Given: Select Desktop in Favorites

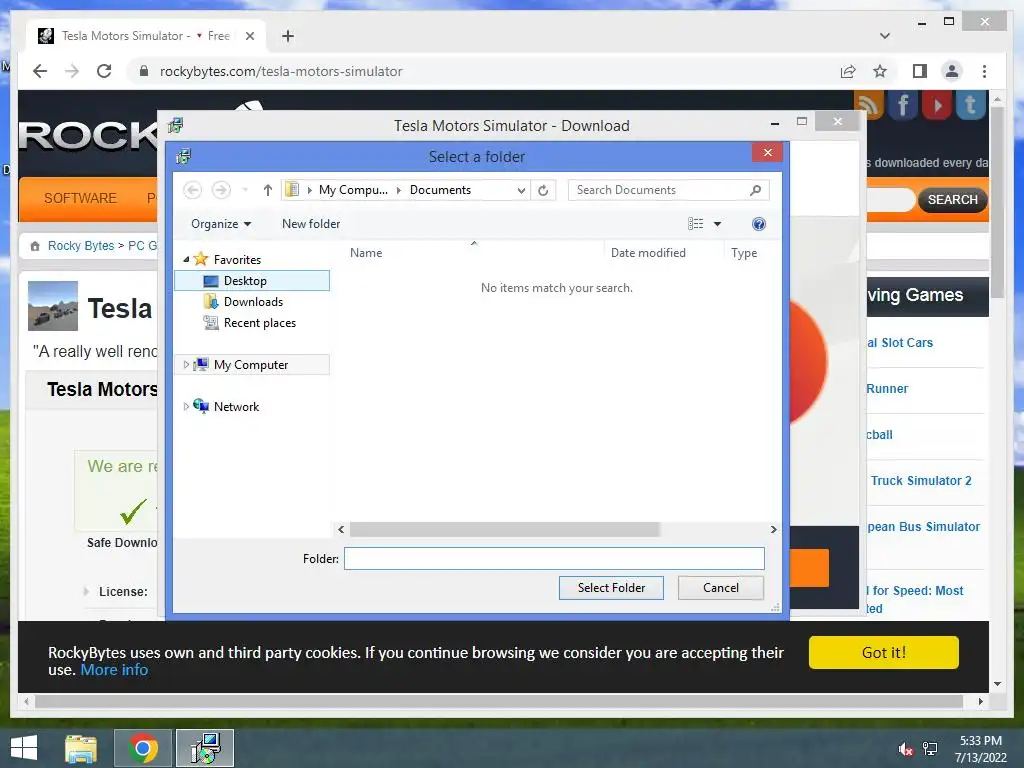Looking at the screenshot, I should [252, 281].
